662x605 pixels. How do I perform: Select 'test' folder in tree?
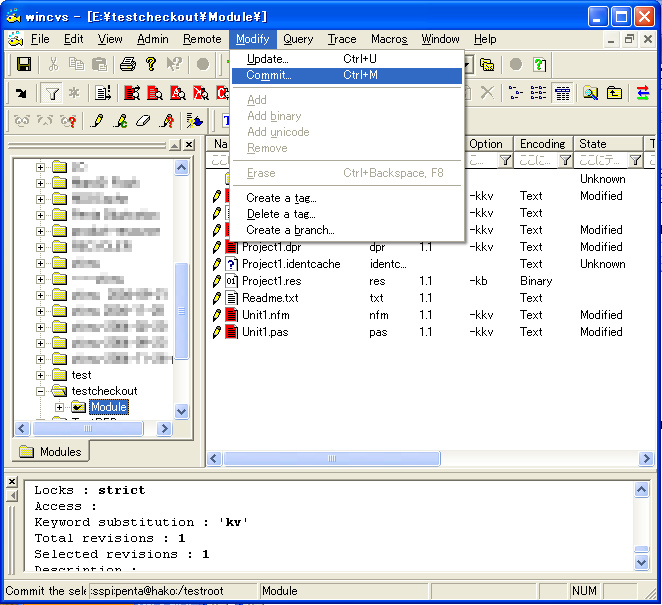[81, 375]
